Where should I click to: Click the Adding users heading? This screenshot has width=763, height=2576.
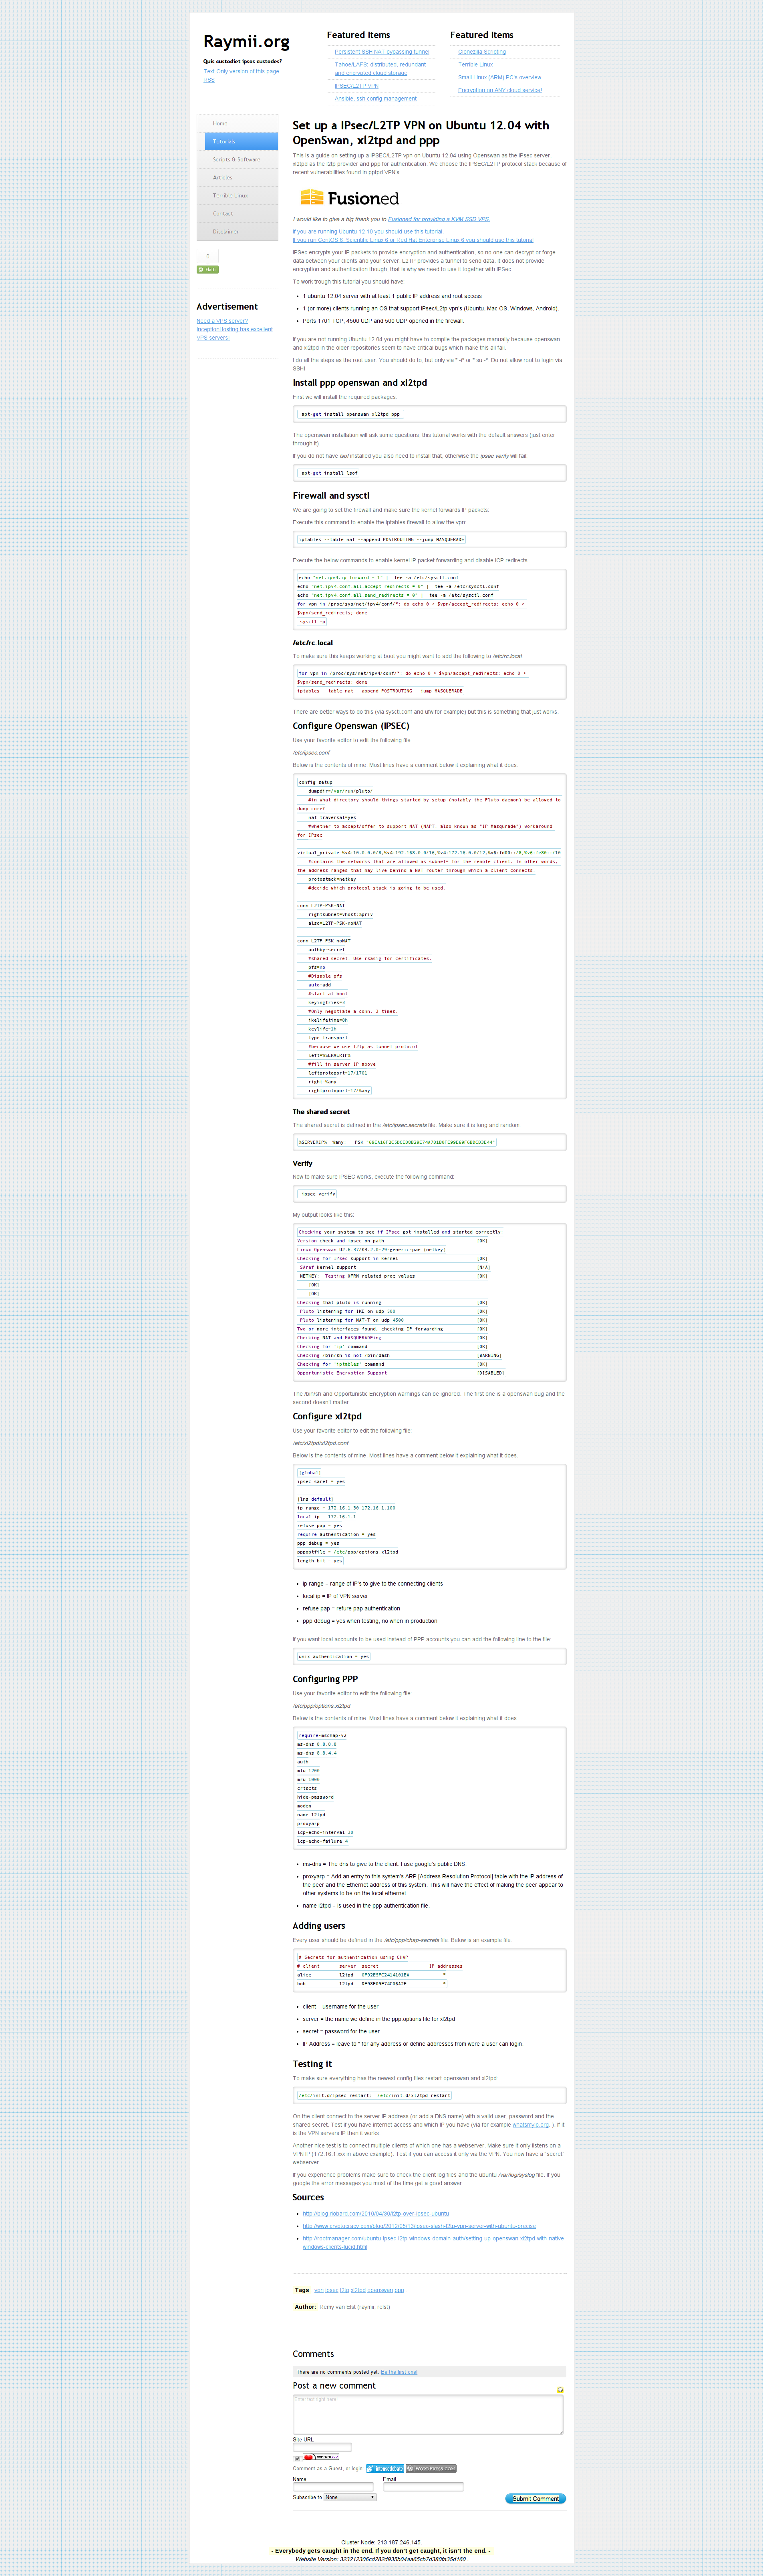[319, 1925]
